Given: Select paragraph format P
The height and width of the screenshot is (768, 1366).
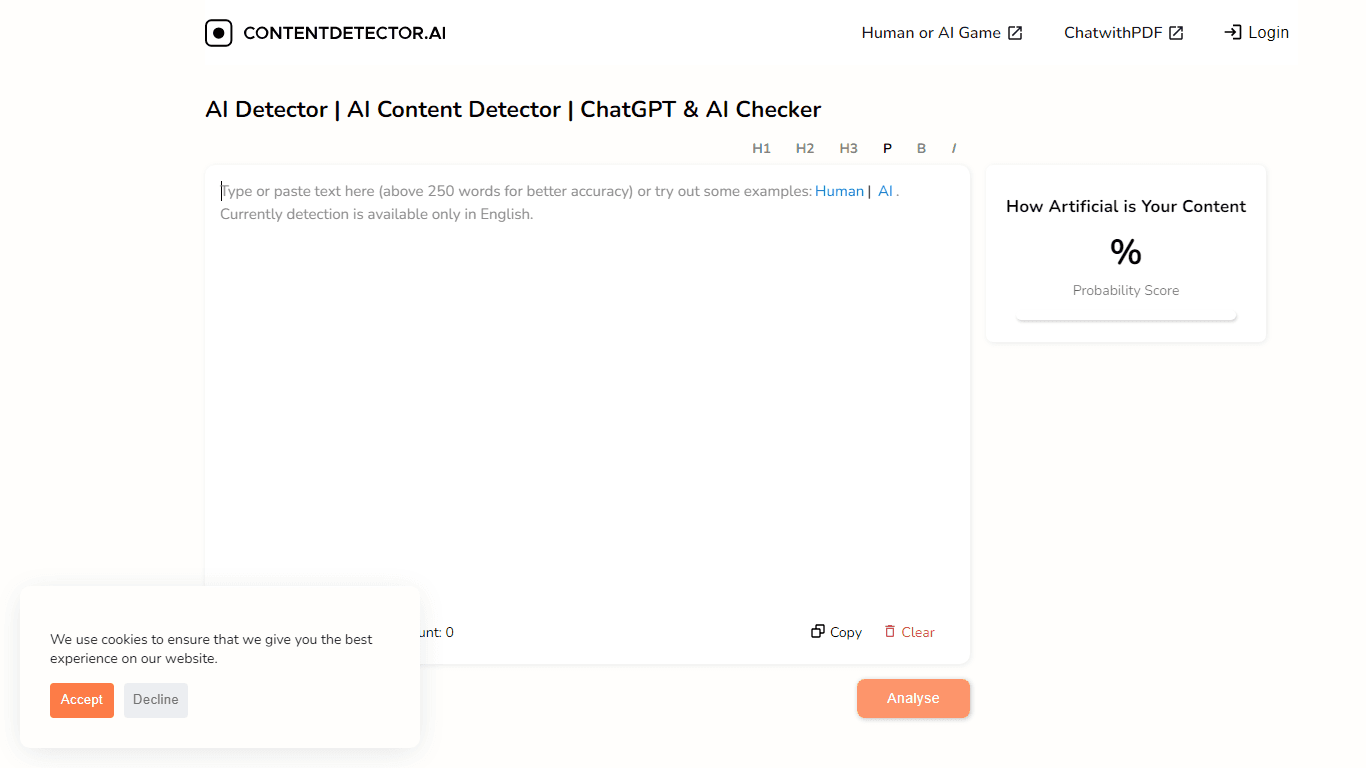Looking at the screenshot, I should coord(887,148).
